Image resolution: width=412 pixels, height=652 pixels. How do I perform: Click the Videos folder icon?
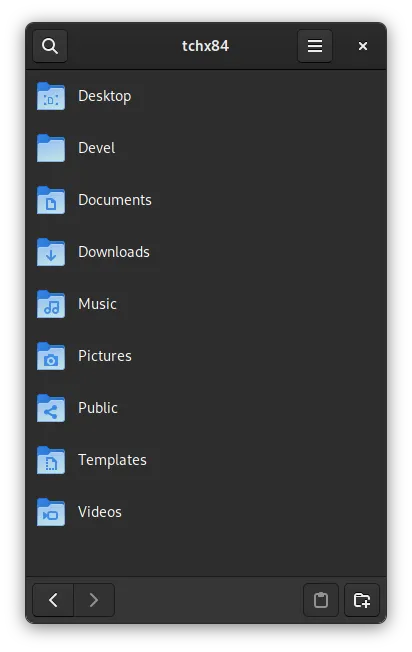(x=51, y=512)
